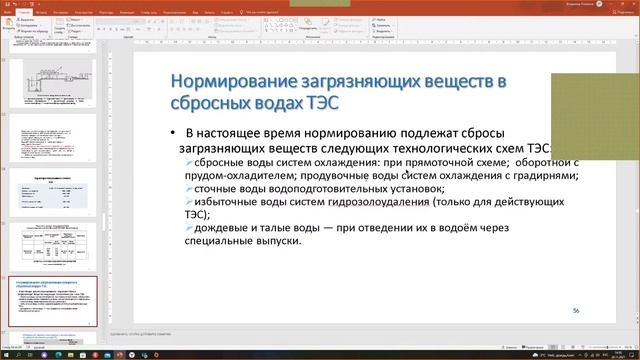640x360 pixels.
Task: Switch to Slide Sorter view in status bar
Action: pos(563,347)
